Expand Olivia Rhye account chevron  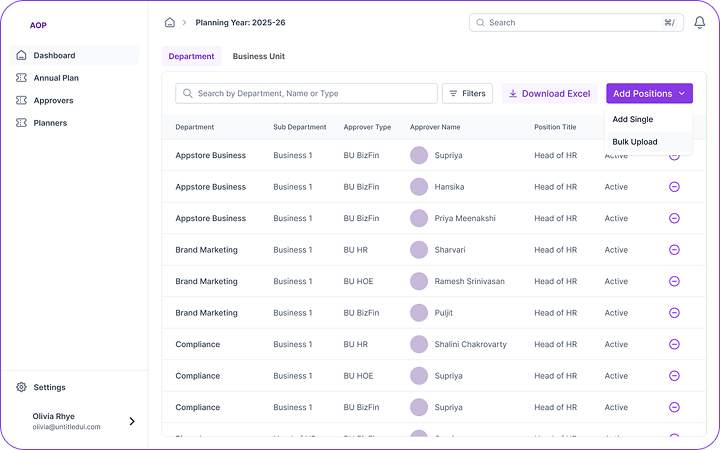coord(132,421)
